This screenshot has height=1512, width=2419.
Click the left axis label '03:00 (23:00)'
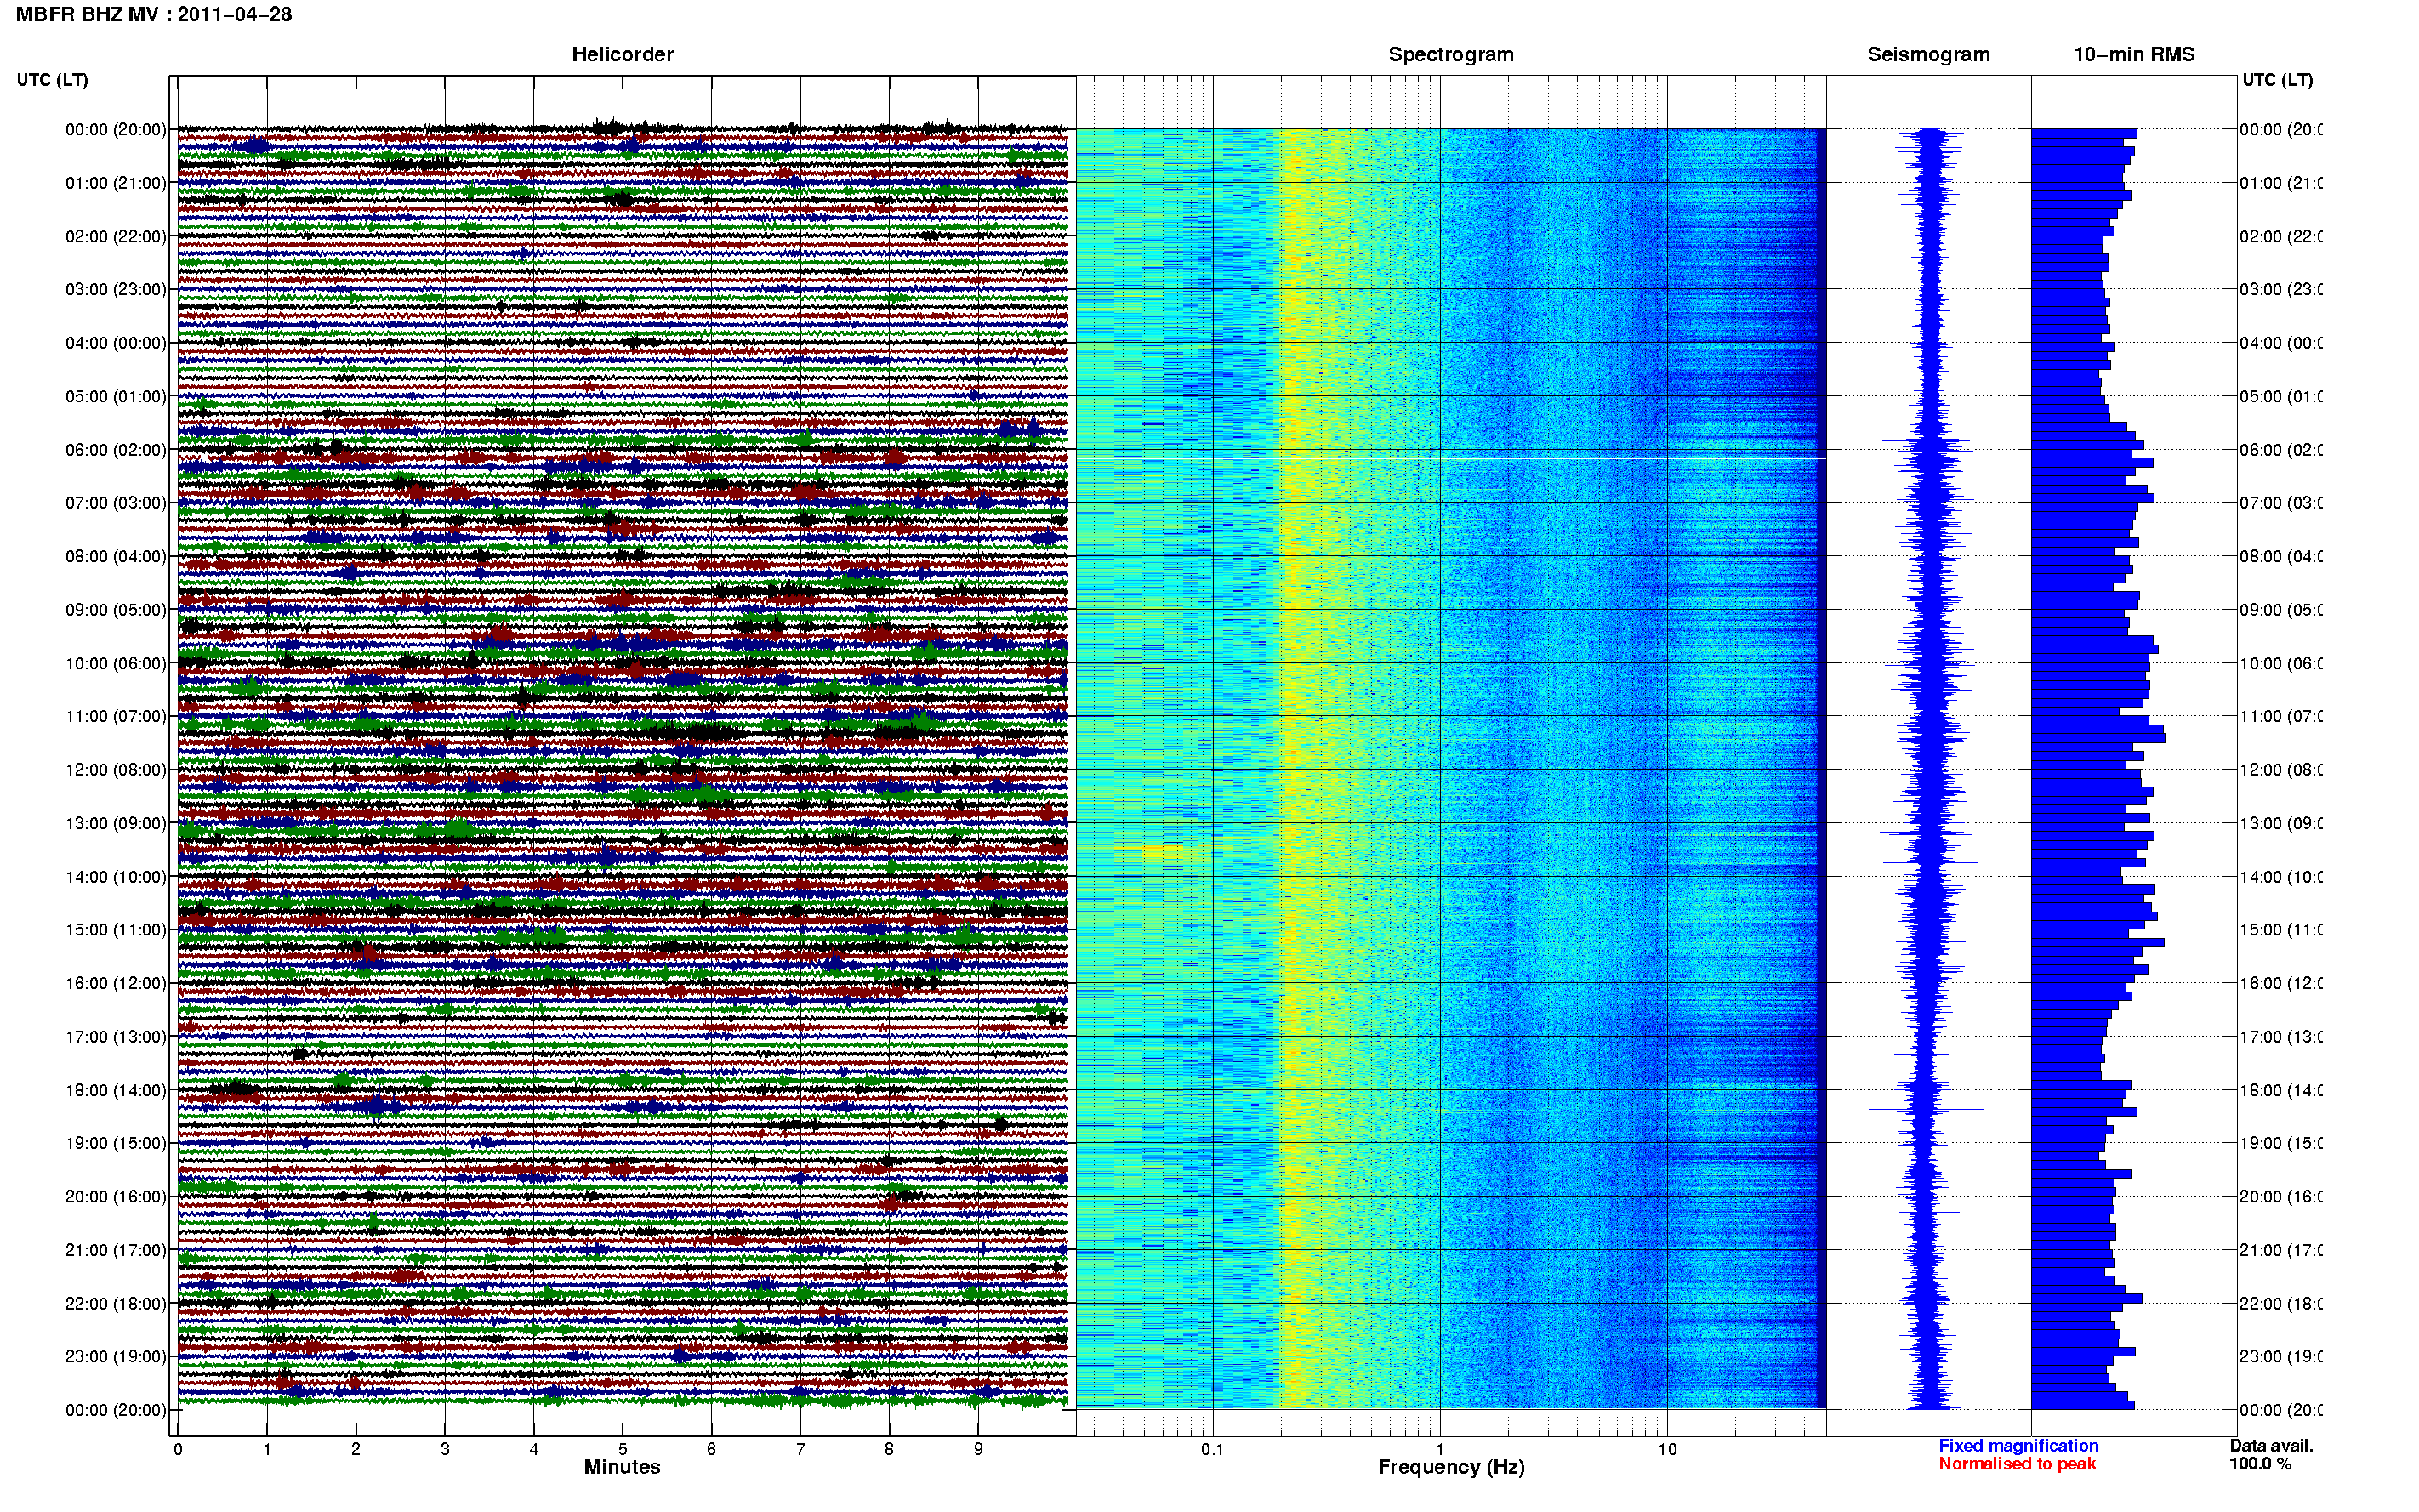[116, 289]
